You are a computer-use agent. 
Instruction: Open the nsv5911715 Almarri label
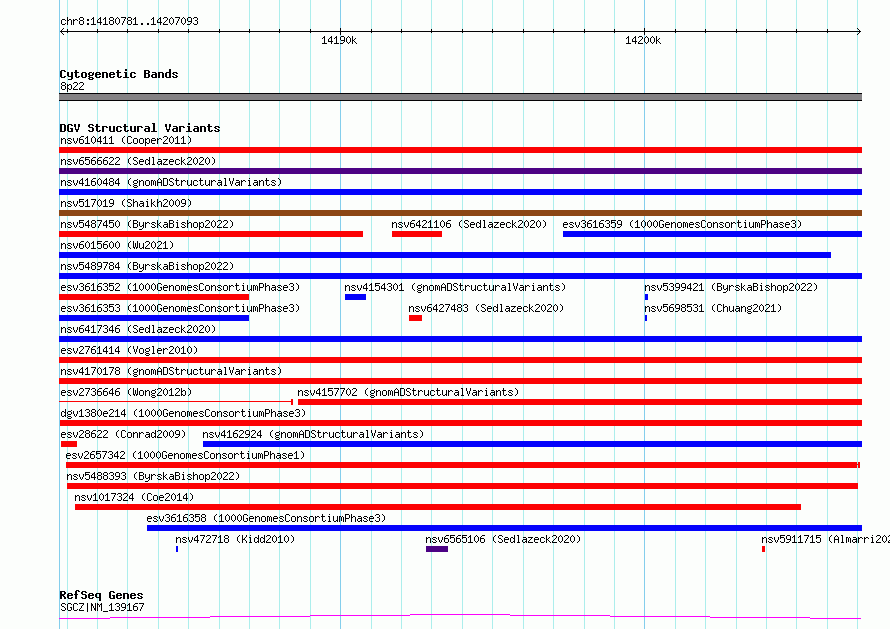point(825,539)
